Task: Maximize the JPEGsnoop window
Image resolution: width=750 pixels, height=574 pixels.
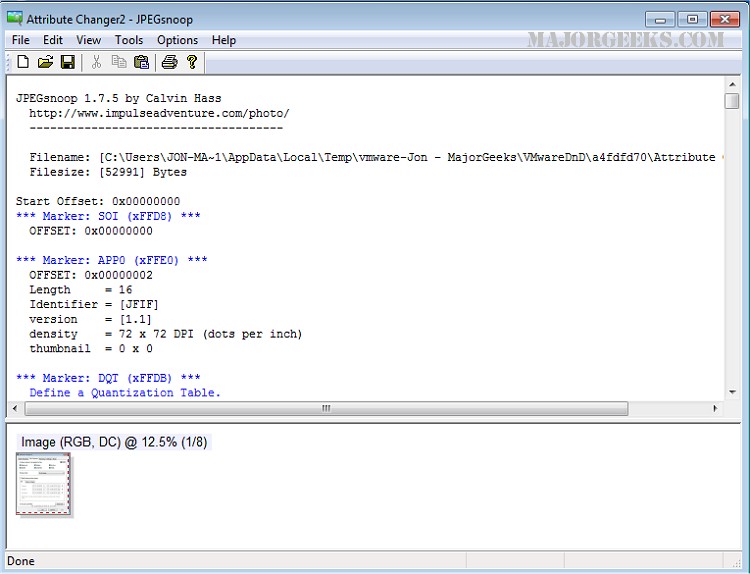Action: [692, 20]
